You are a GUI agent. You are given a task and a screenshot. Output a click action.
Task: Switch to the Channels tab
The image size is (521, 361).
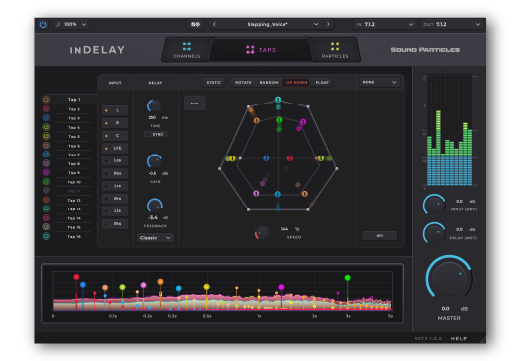point(187,50)
